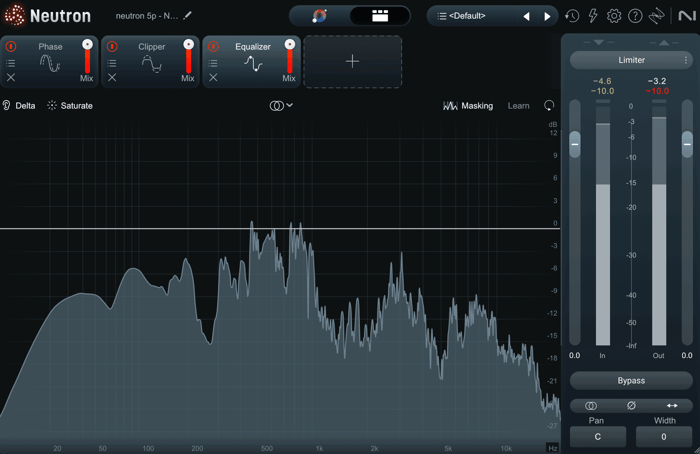The image size is (700, 454).
Task: Adjust Phase module Mix slider
Action: [x=88, y=57]
